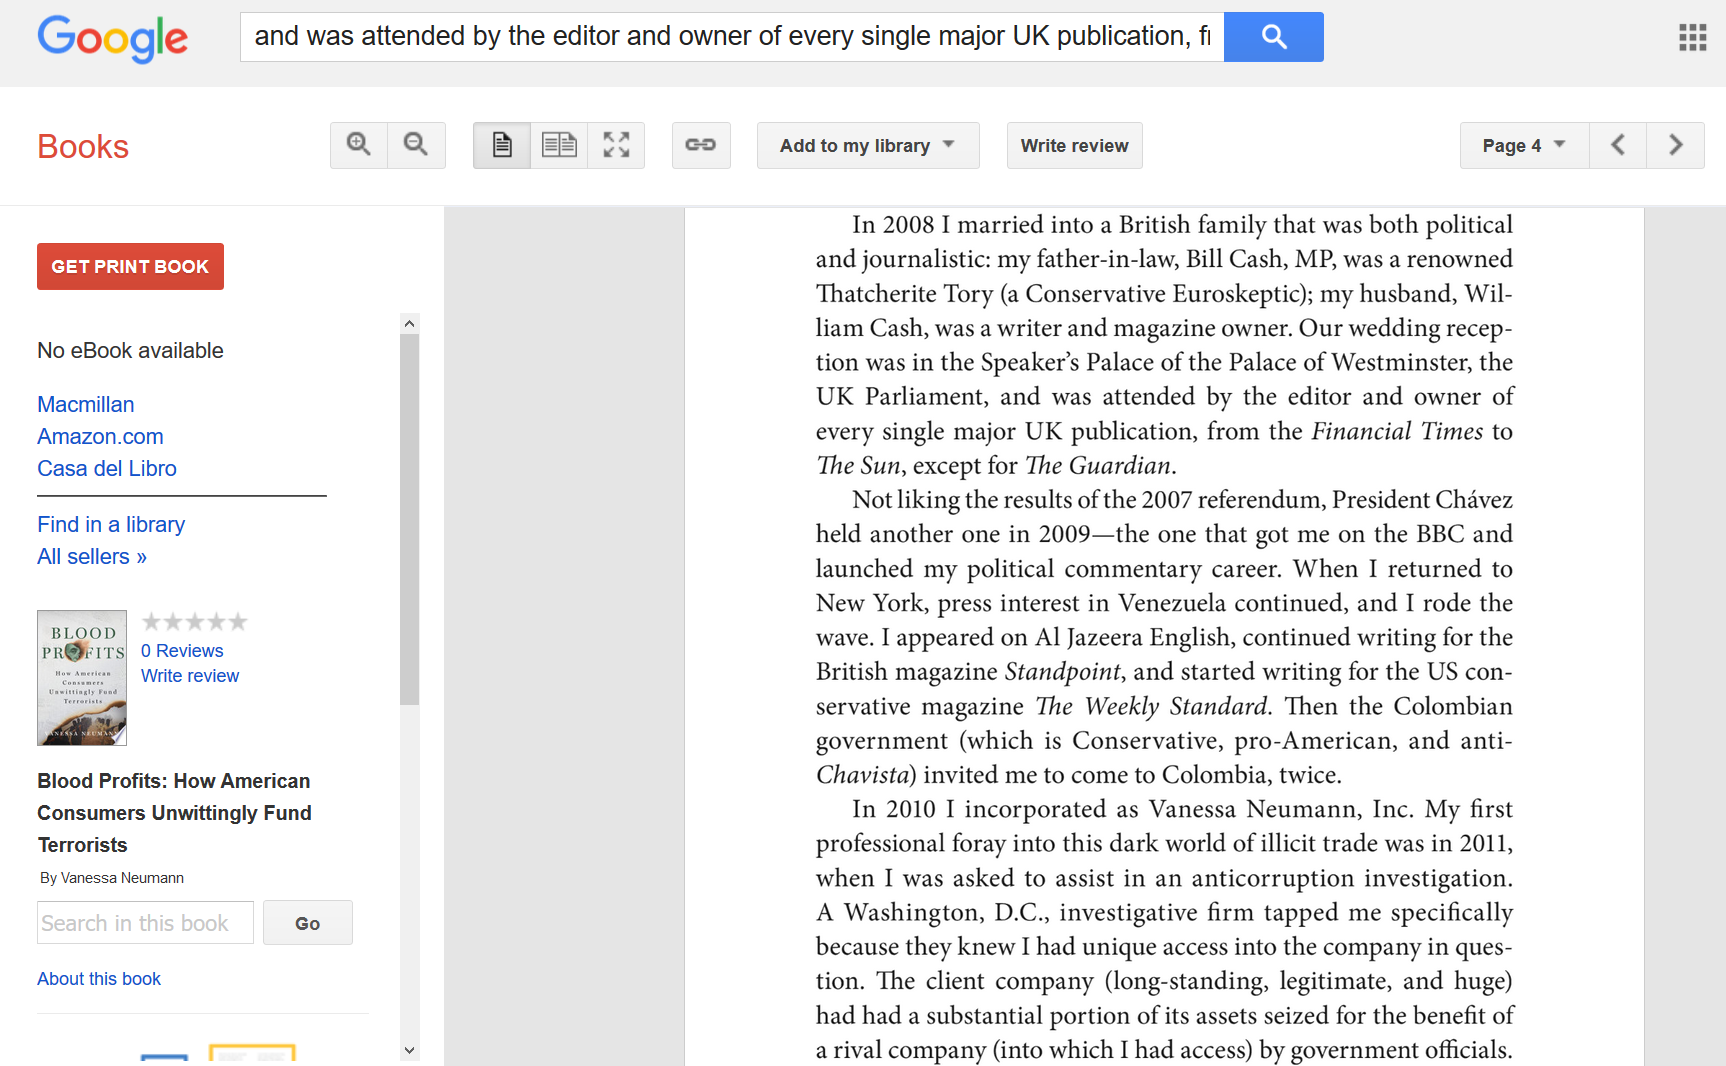This screenshot has height=1066, width=1726.
Task: Click the Blood Profits cover thumbnail
Action: pos(82,678)
